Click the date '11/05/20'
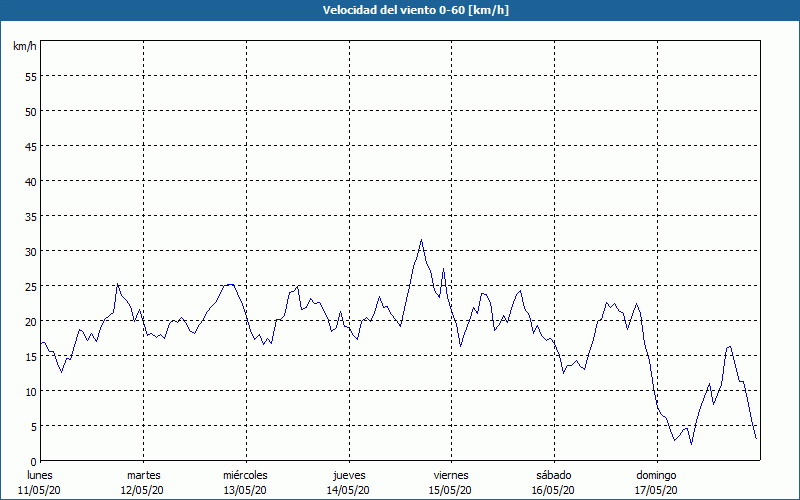 click(x=39, y=490)
